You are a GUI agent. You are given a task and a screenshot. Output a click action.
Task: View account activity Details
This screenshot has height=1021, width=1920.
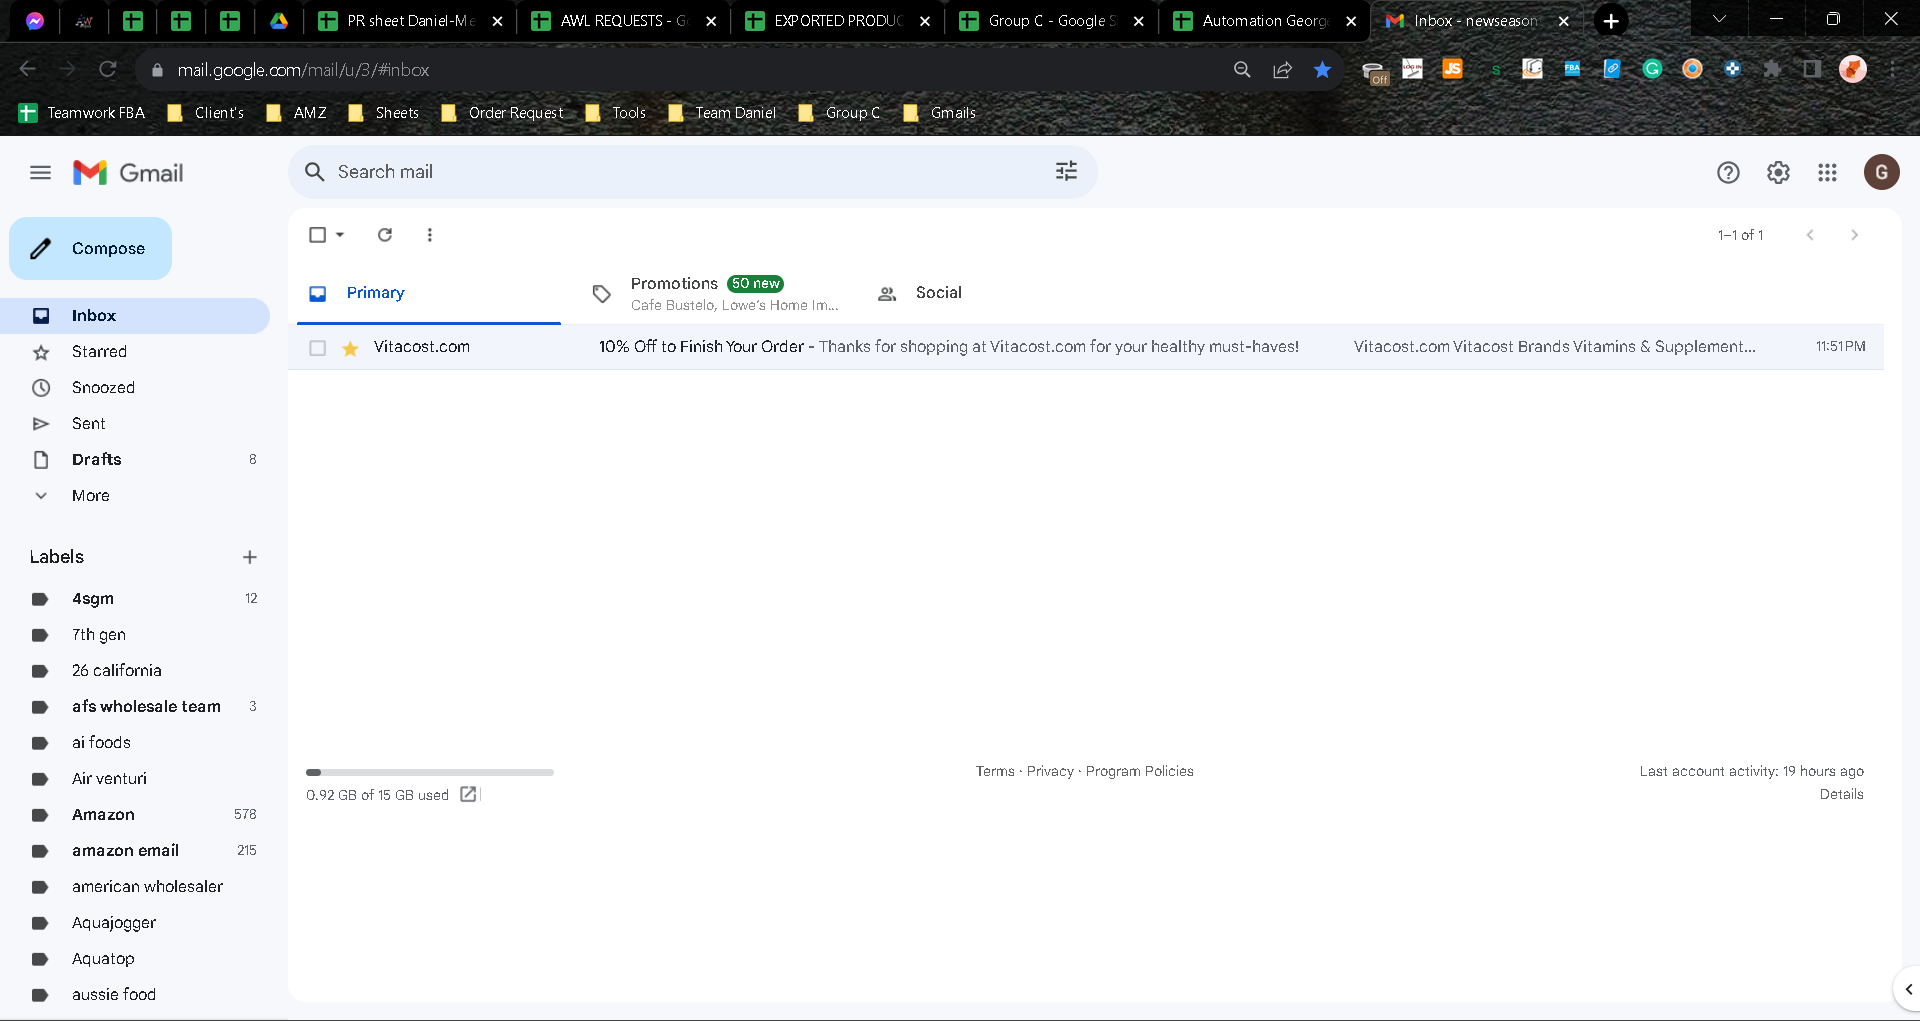[1841, 794]
